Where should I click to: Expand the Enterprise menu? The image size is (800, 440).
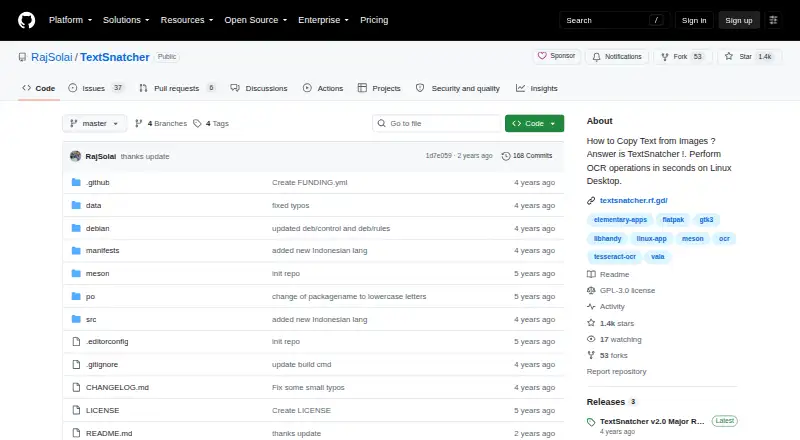tap(323, 20)
